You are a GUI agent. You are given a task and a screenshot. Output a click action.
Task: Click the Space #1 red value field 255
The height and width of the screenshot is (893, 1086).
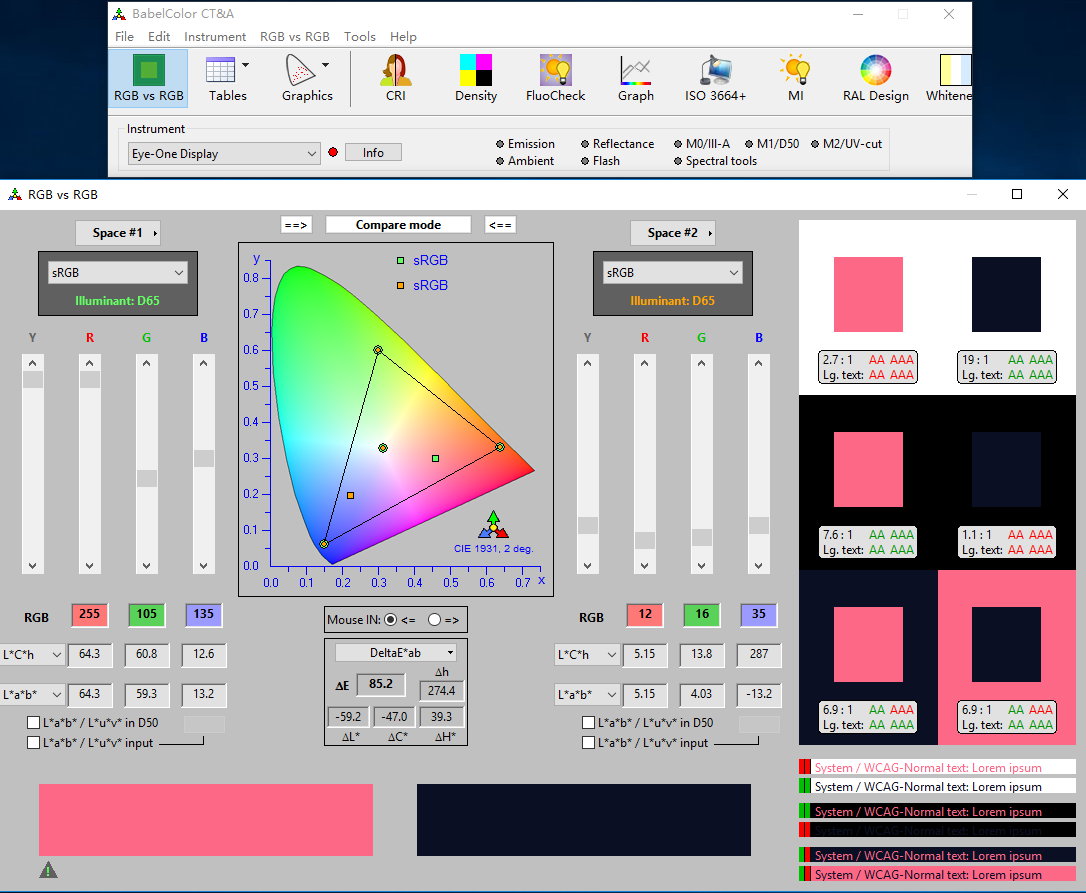[89, 615]
